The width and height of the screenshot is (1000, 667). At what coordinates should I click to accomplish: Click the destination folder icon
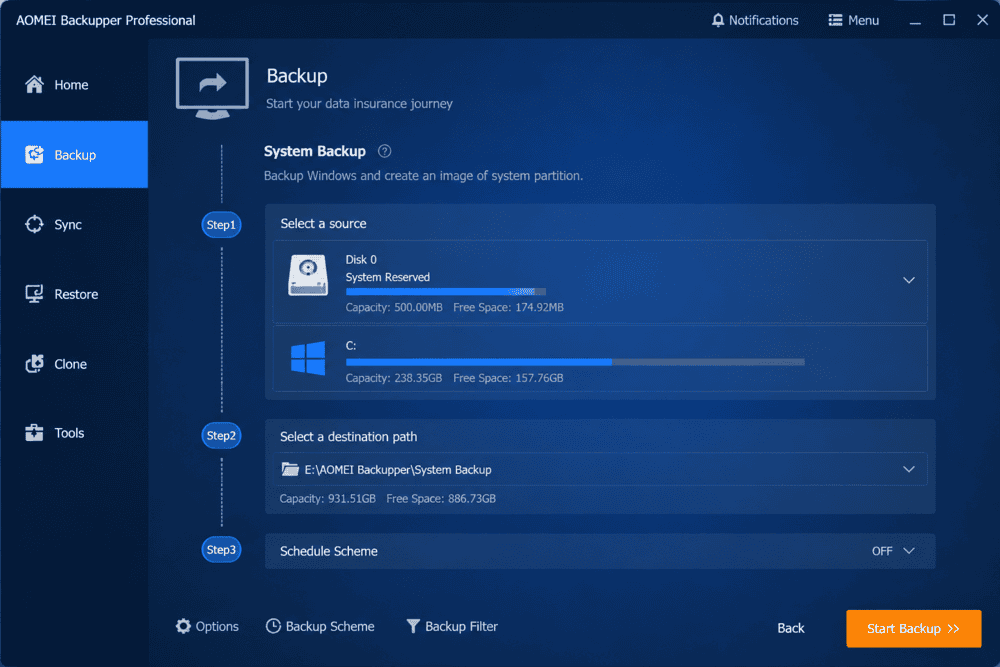pyautogui.click(x=290, y=469)
